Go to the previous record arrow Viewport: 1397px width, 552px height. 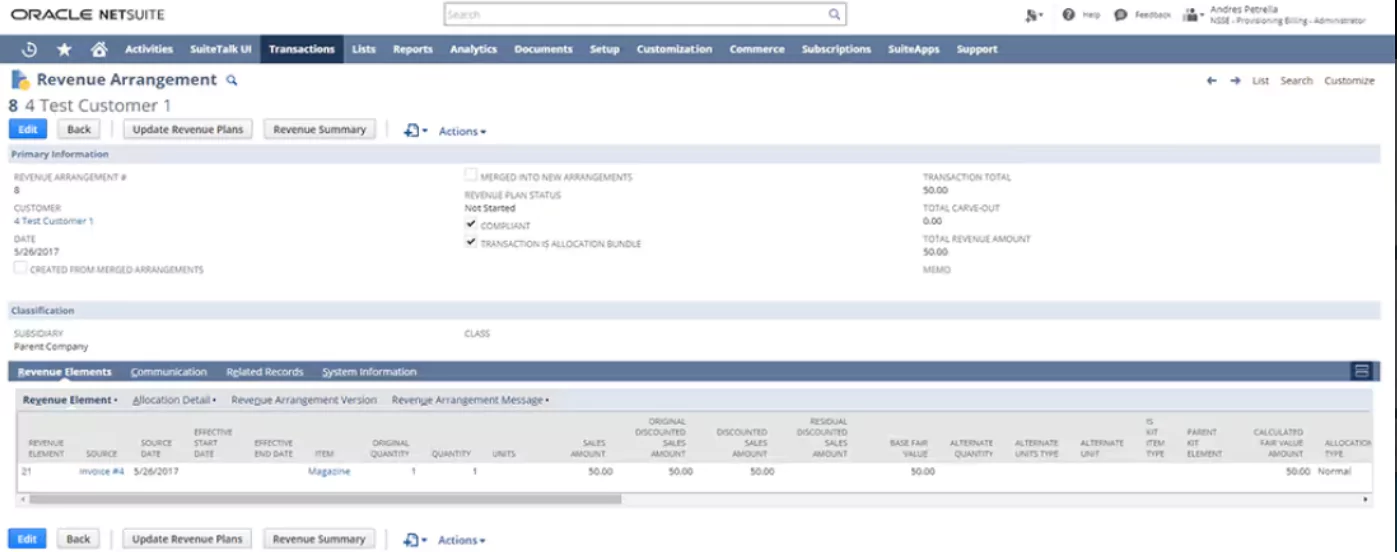click(x=1211, y=81)
